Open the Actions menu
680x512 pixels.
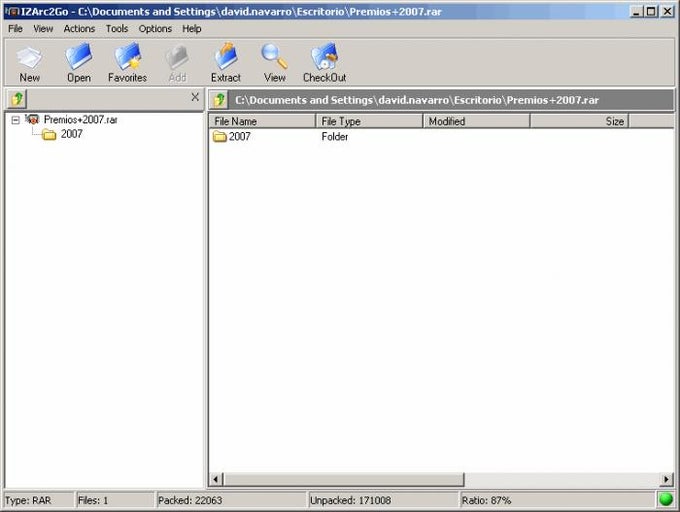click(79, 29)
